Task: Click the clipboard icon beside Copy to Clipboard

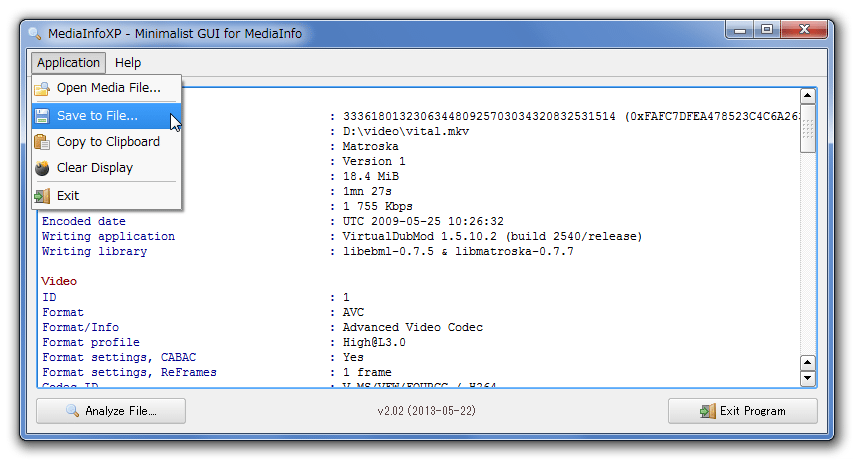Action: coord(42,142)
